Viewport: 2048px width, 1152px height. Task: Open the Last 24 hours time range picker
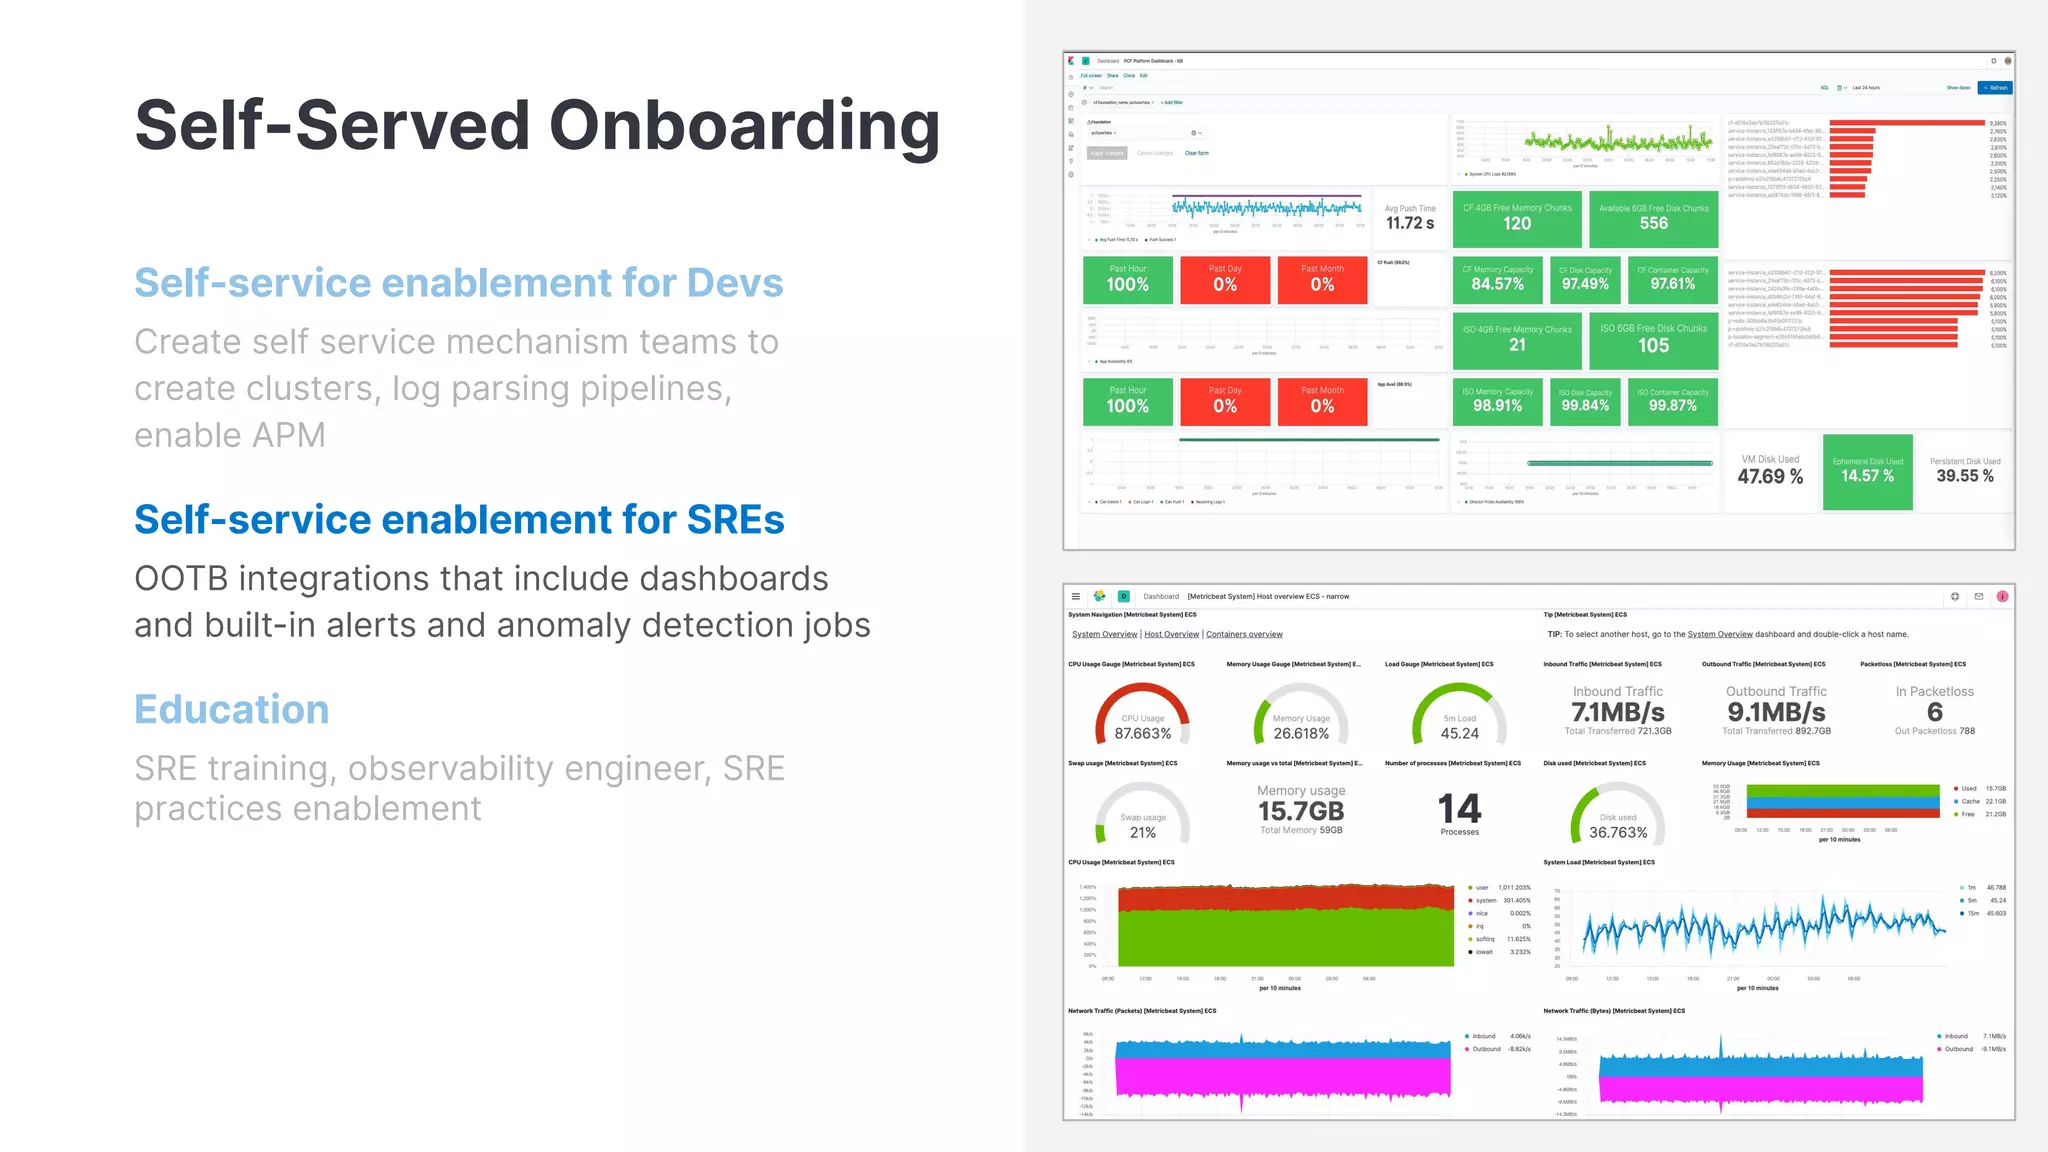click(x=1866, y=88)
